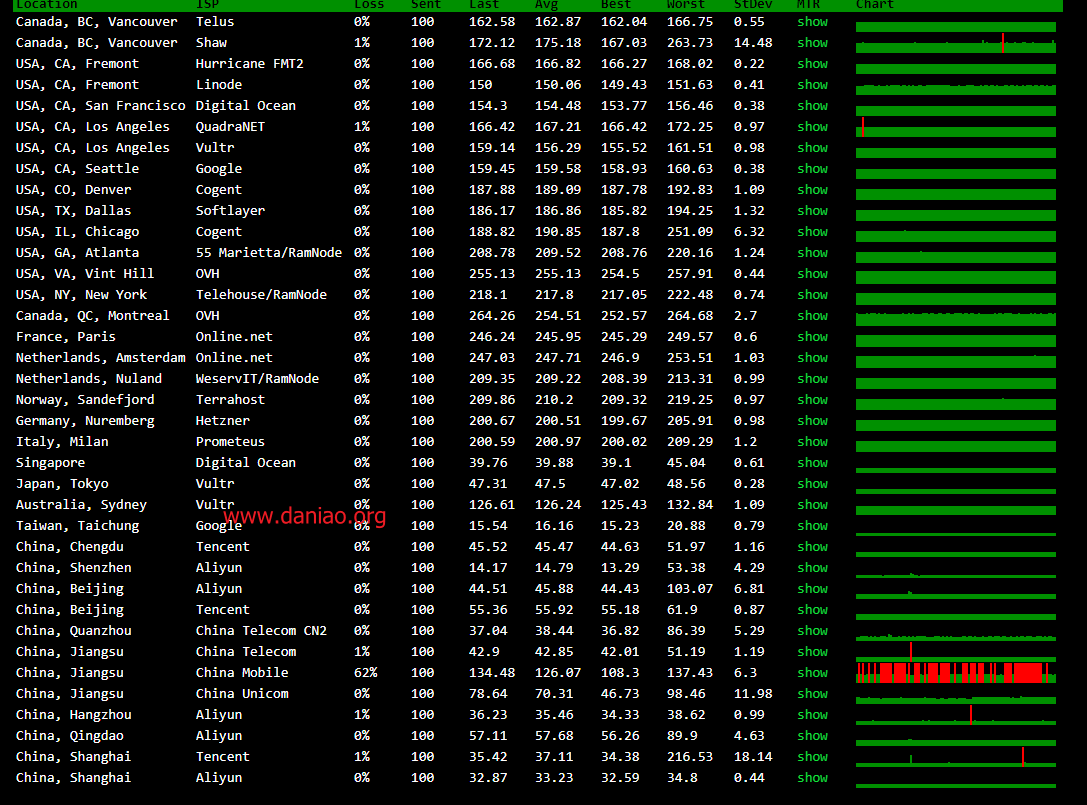Select the location China, Qingdao
Screen dimensions: 1087x805
(x=69, y=736)
